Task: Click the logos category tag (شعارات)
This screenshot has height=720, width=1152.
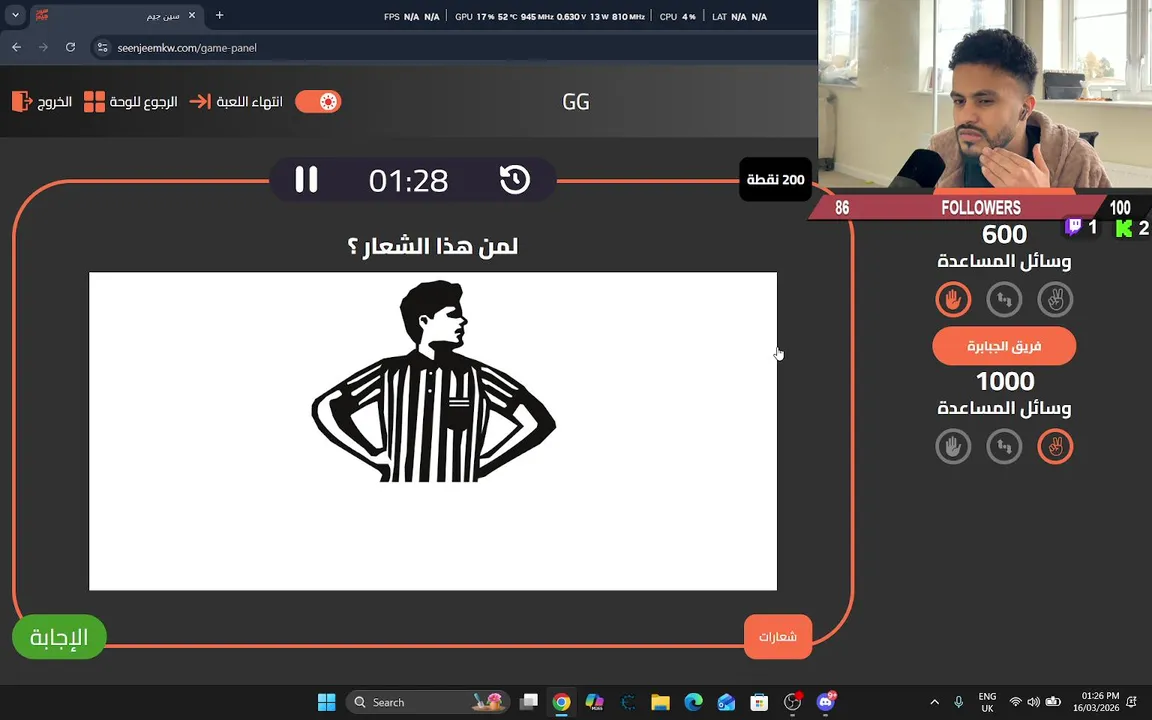Action: [x=778, y=636]
